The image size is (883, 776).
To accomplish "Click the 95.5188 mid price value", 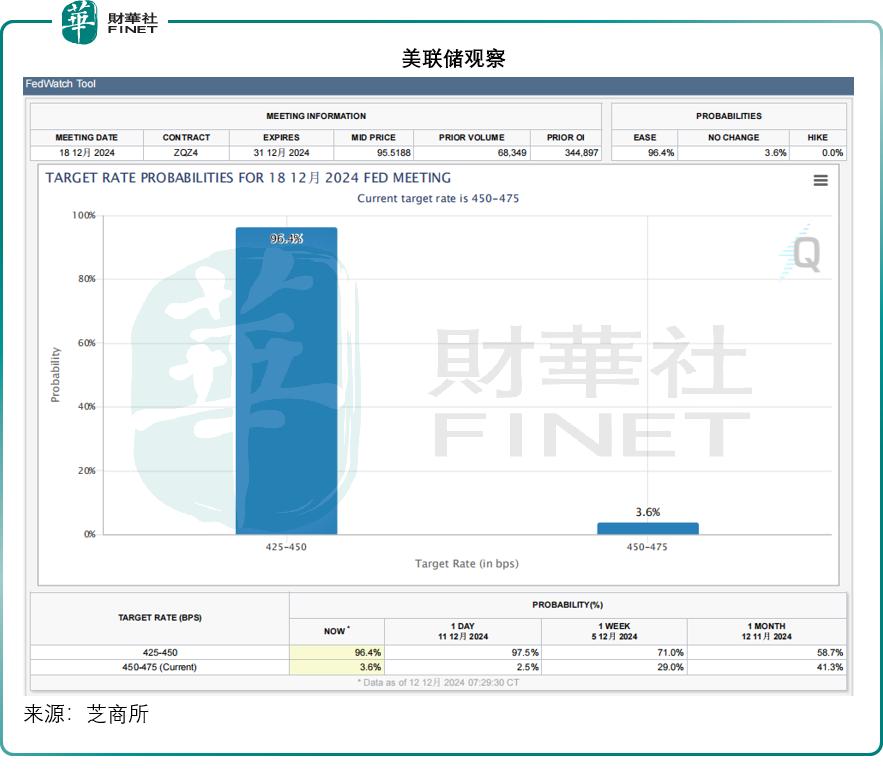I will point(374,153).
